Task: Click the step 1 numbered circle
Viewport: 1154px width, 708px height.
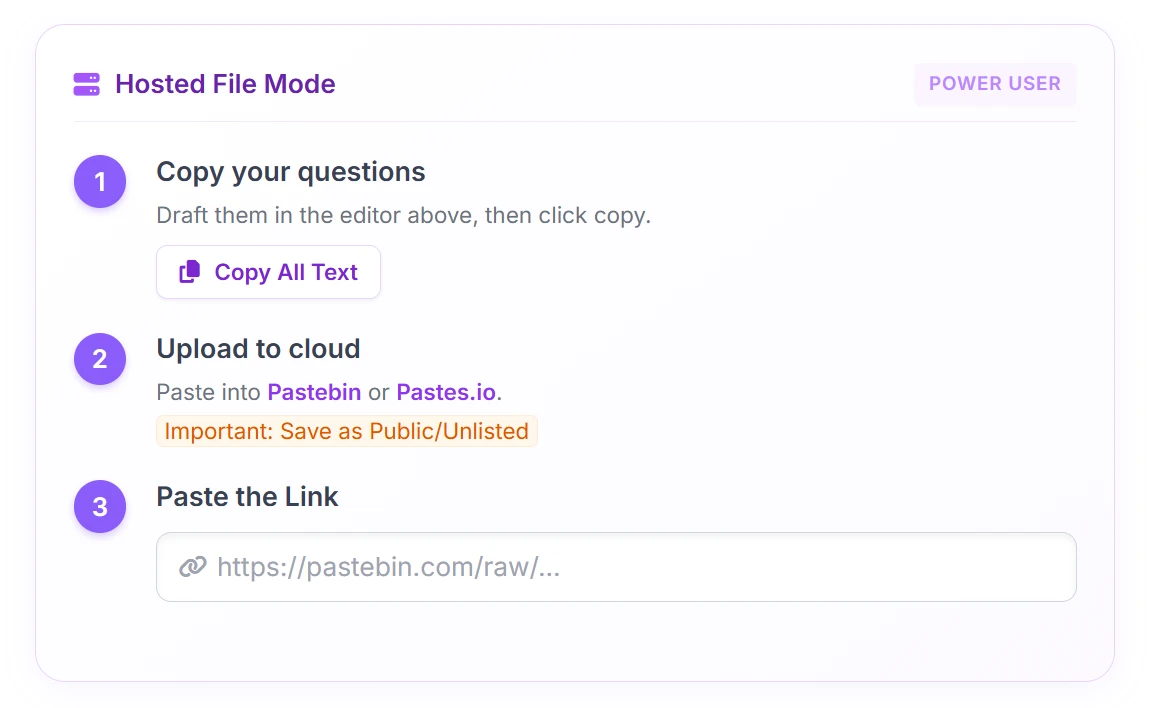Action: [100, 182]
